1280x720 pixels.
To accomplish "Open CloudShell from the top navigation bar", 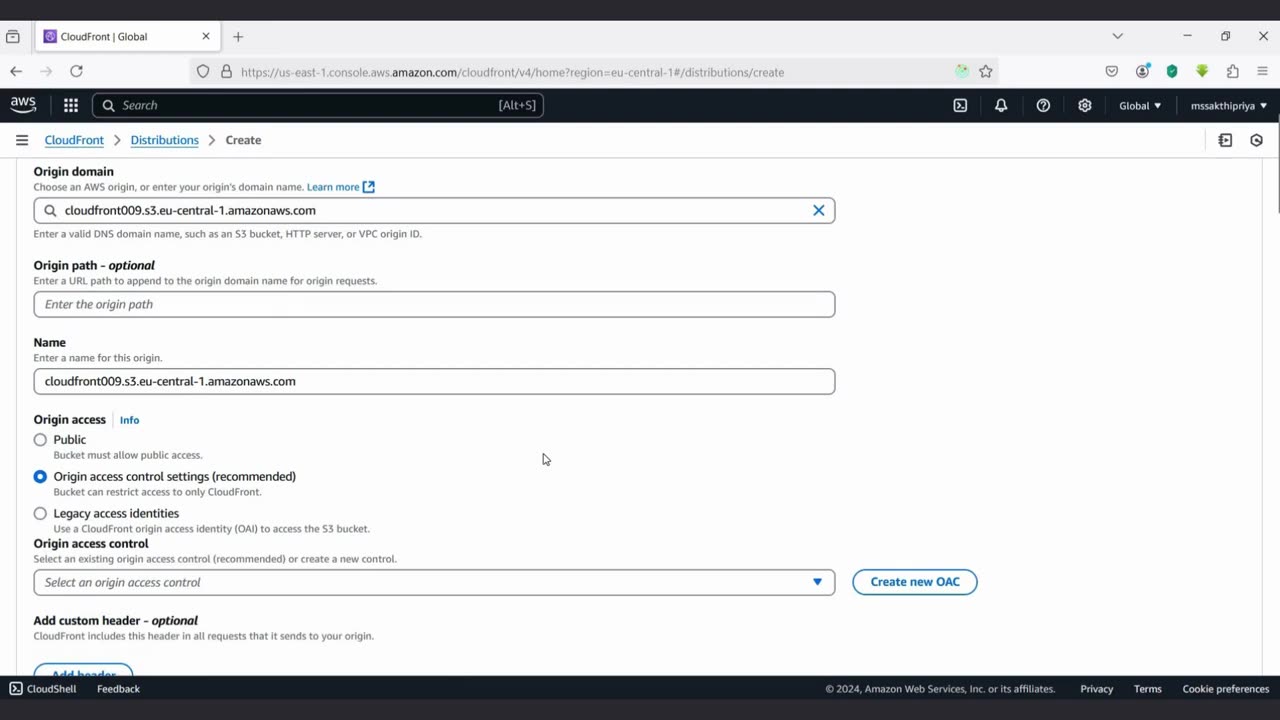I will (x=960, y=105).
